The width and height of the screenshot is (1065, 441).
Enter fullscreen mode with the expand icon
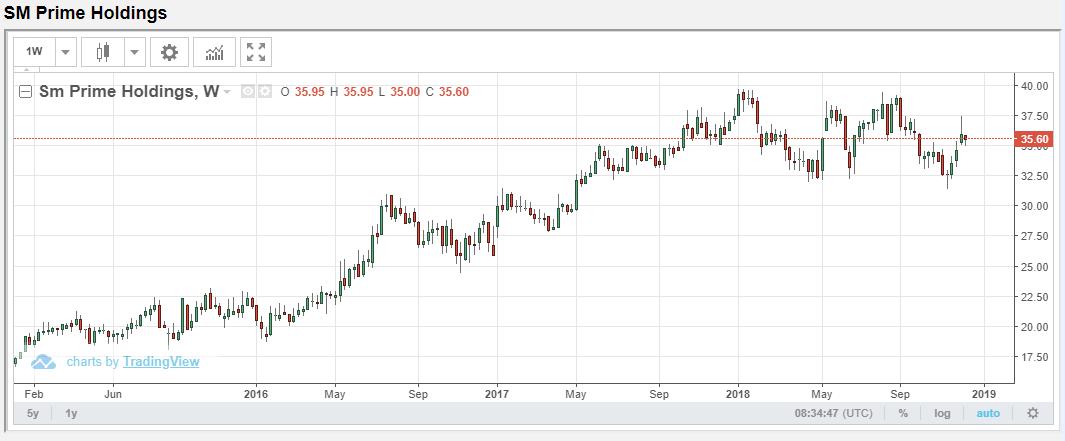point(256,52)
